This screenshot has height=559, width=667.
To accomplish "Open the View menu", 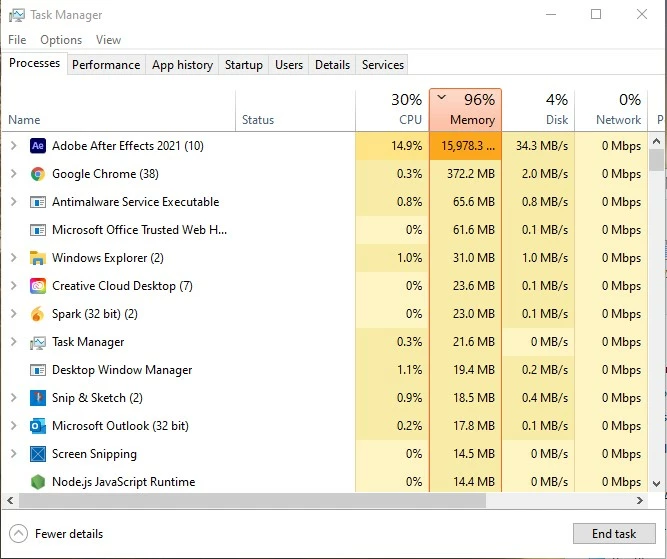I will pyautogui.click(x=108, y=40).
